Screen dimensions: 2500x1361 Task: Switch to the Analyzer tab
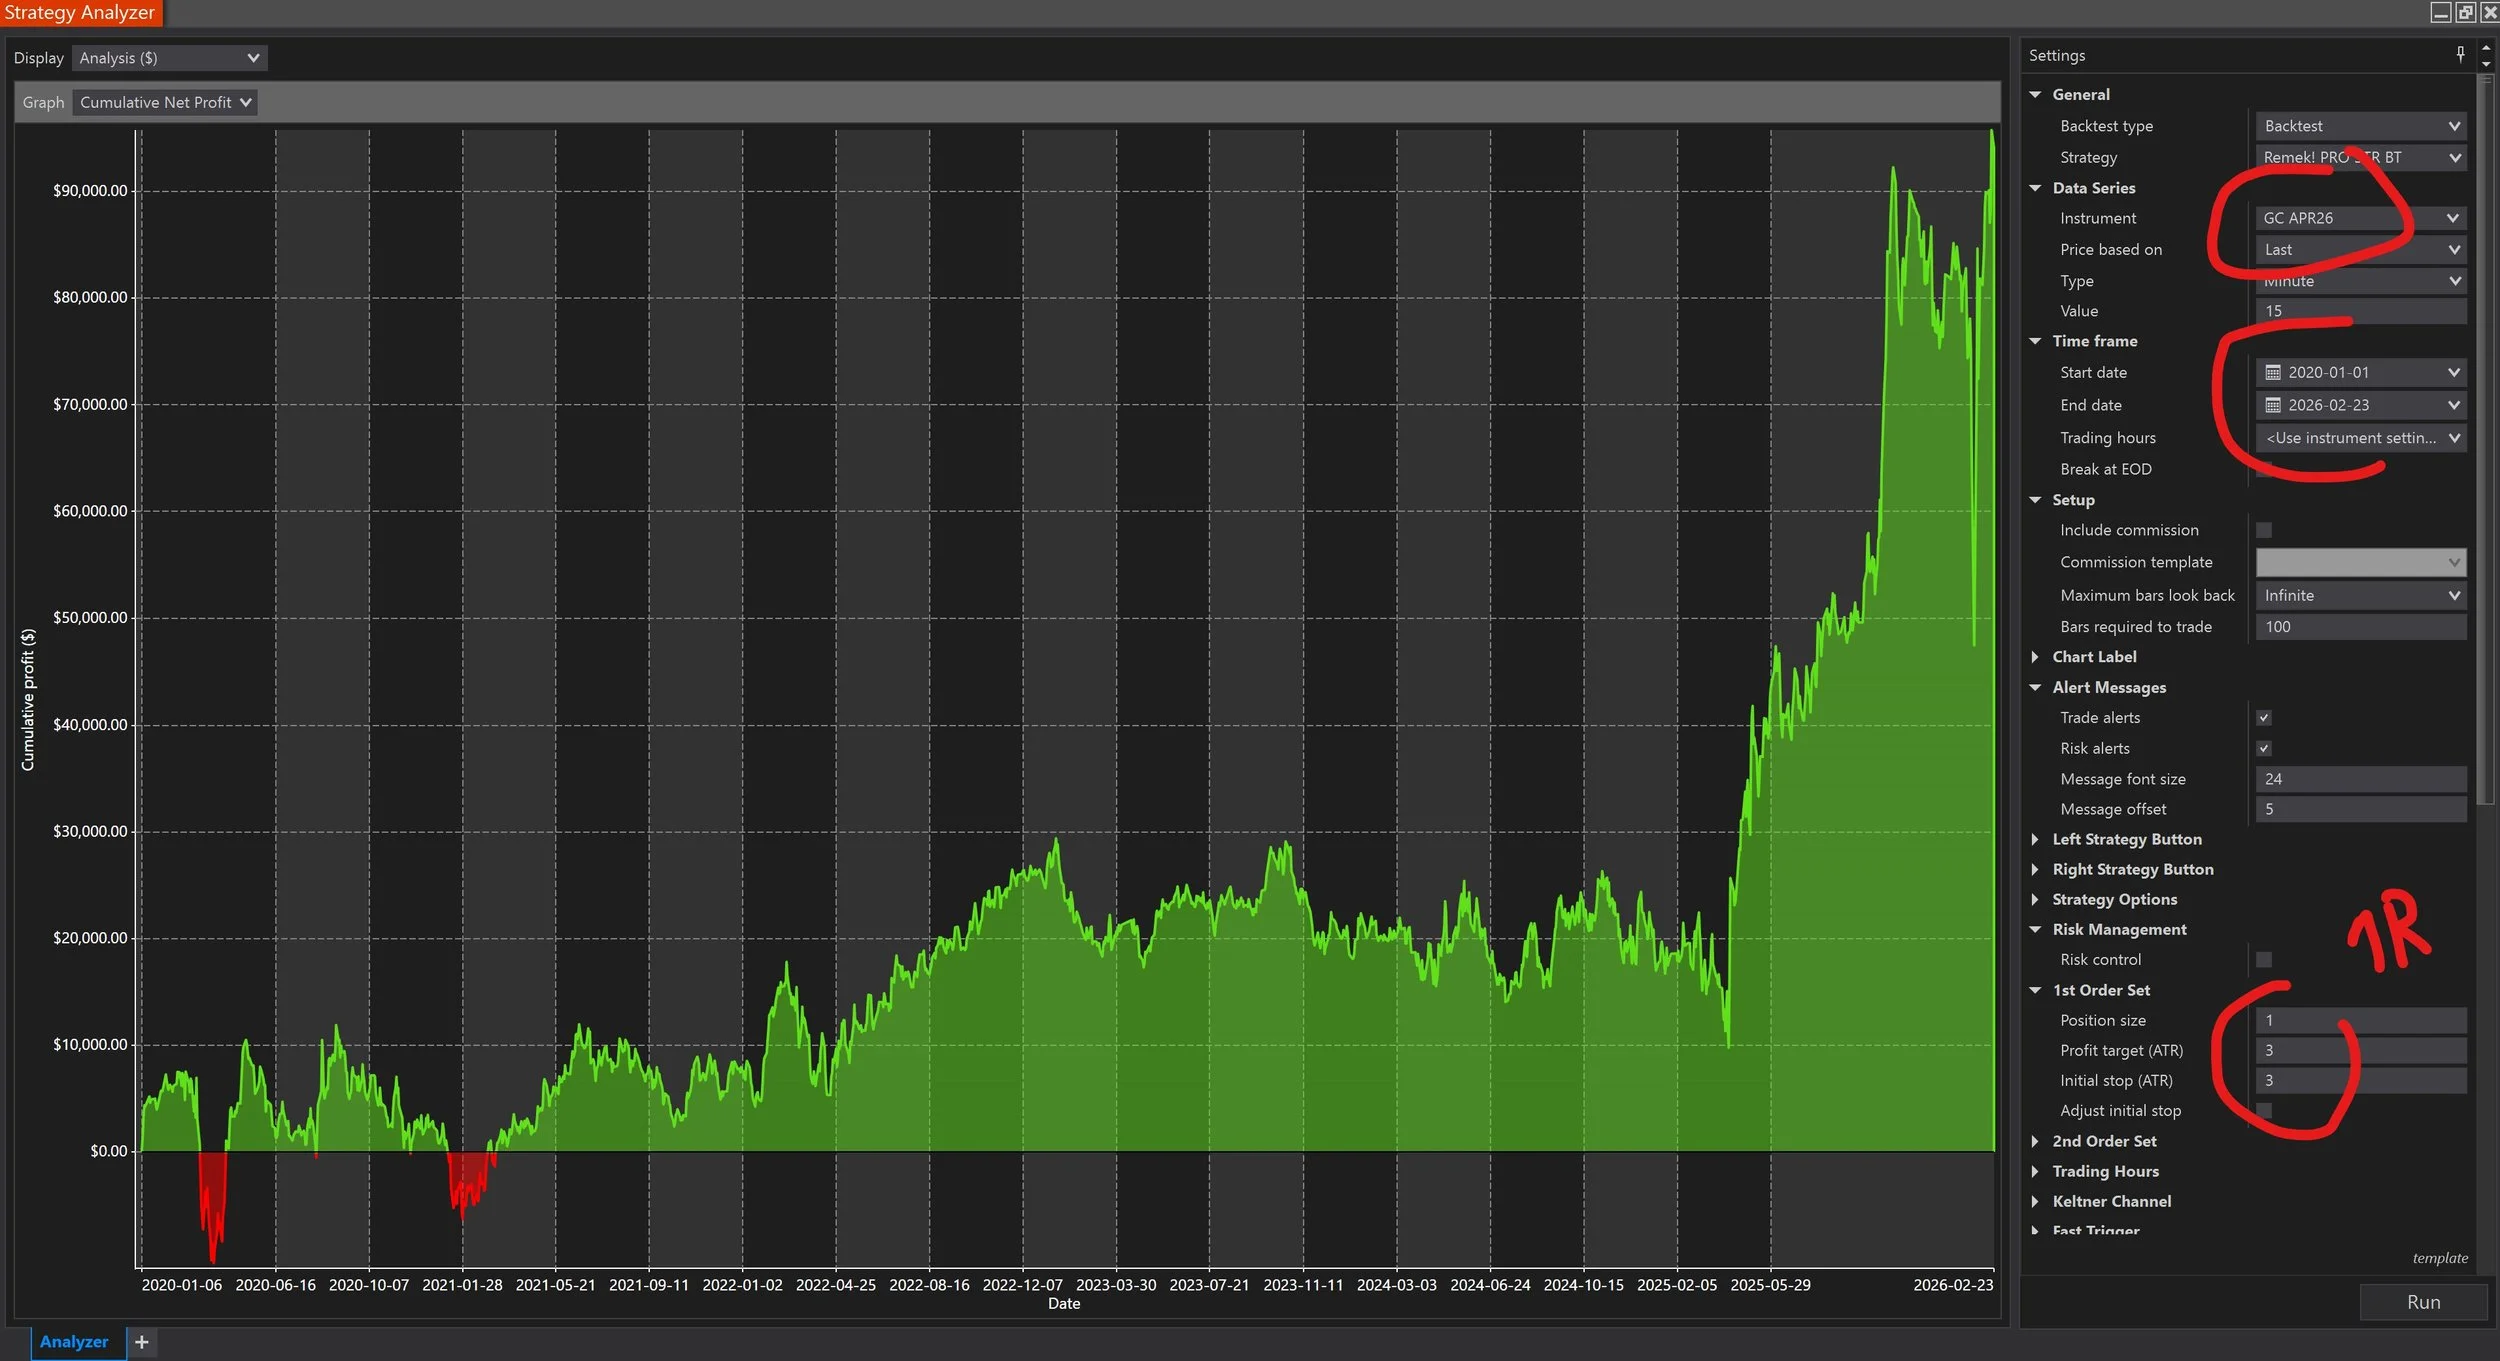[x=74, y=1342]
